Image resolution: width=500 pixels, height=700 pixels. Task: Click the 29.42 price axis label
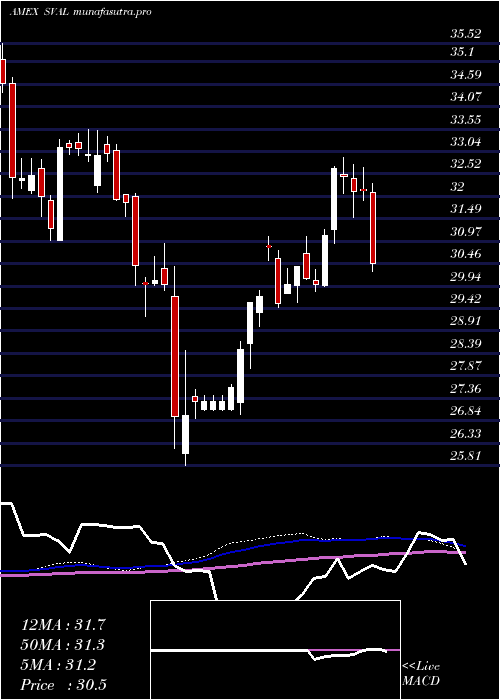pyautogui.click(x=466, y=299)
